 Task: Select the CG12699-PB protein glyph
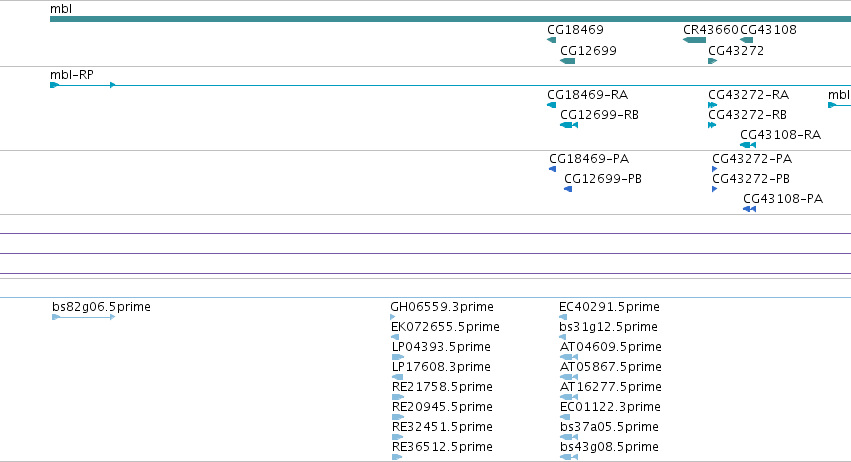coord(568,189)
